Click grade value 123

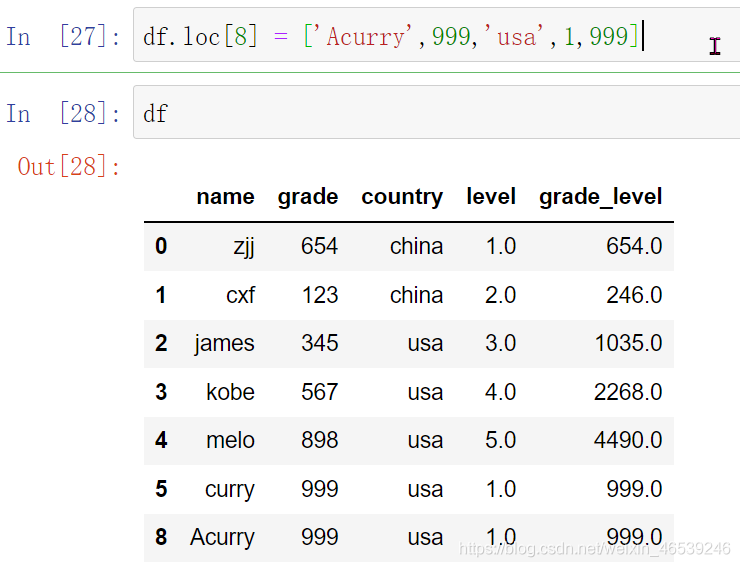click(x=320, y=296)
